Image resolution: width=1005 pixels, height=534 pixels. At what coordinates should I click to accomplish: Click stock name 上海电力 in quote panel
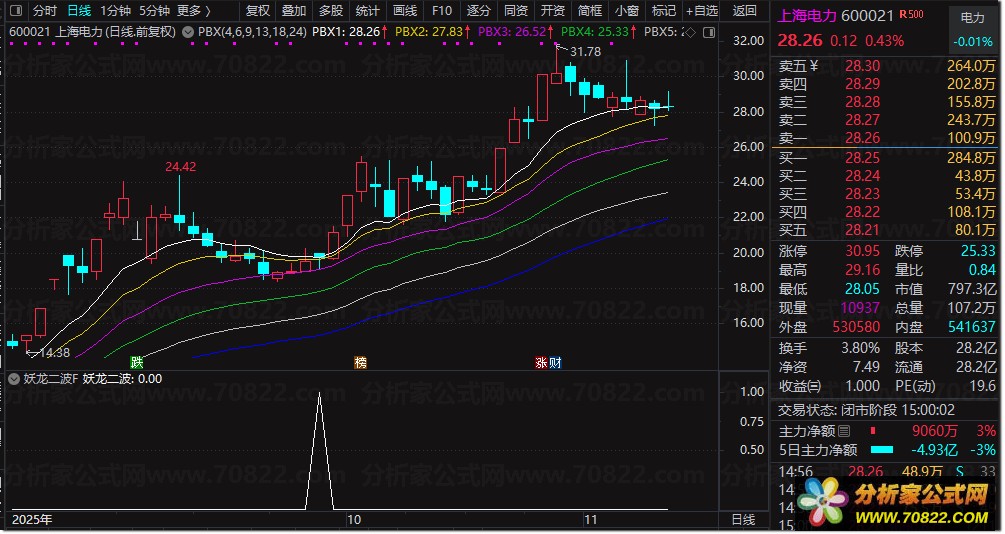807,16
